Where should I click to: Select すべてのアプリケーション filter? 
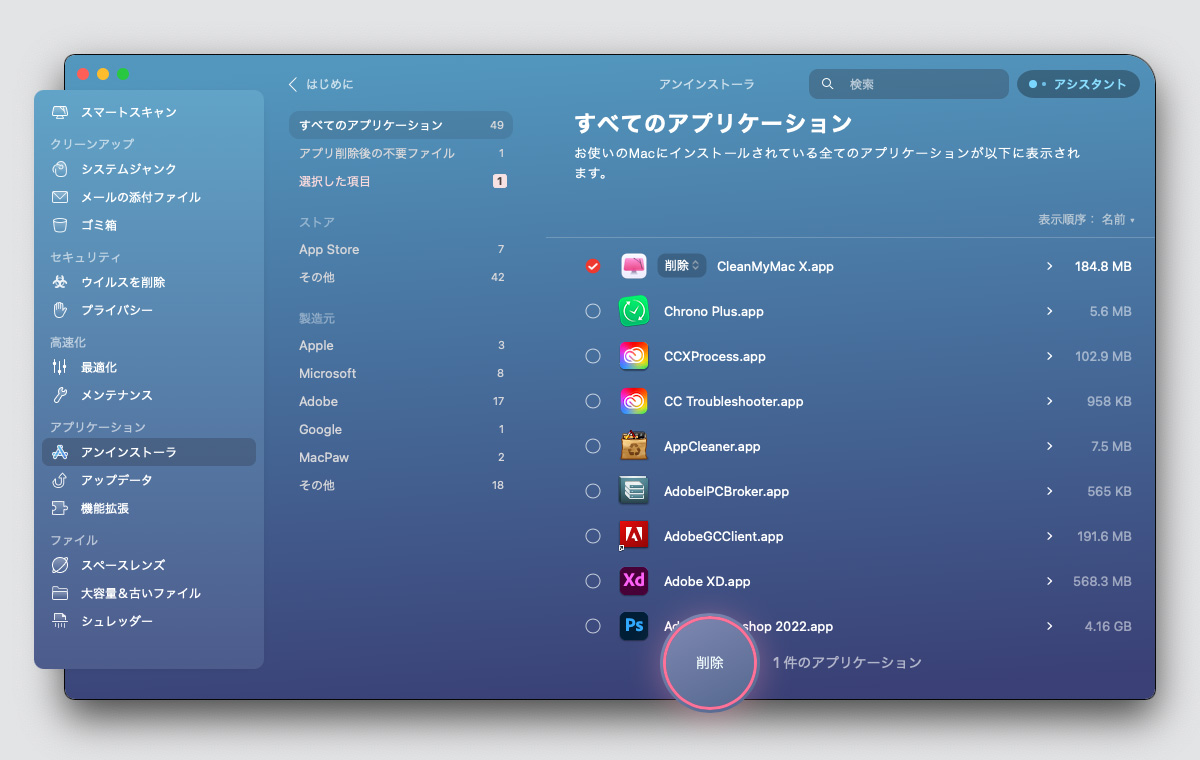[401, 125]
